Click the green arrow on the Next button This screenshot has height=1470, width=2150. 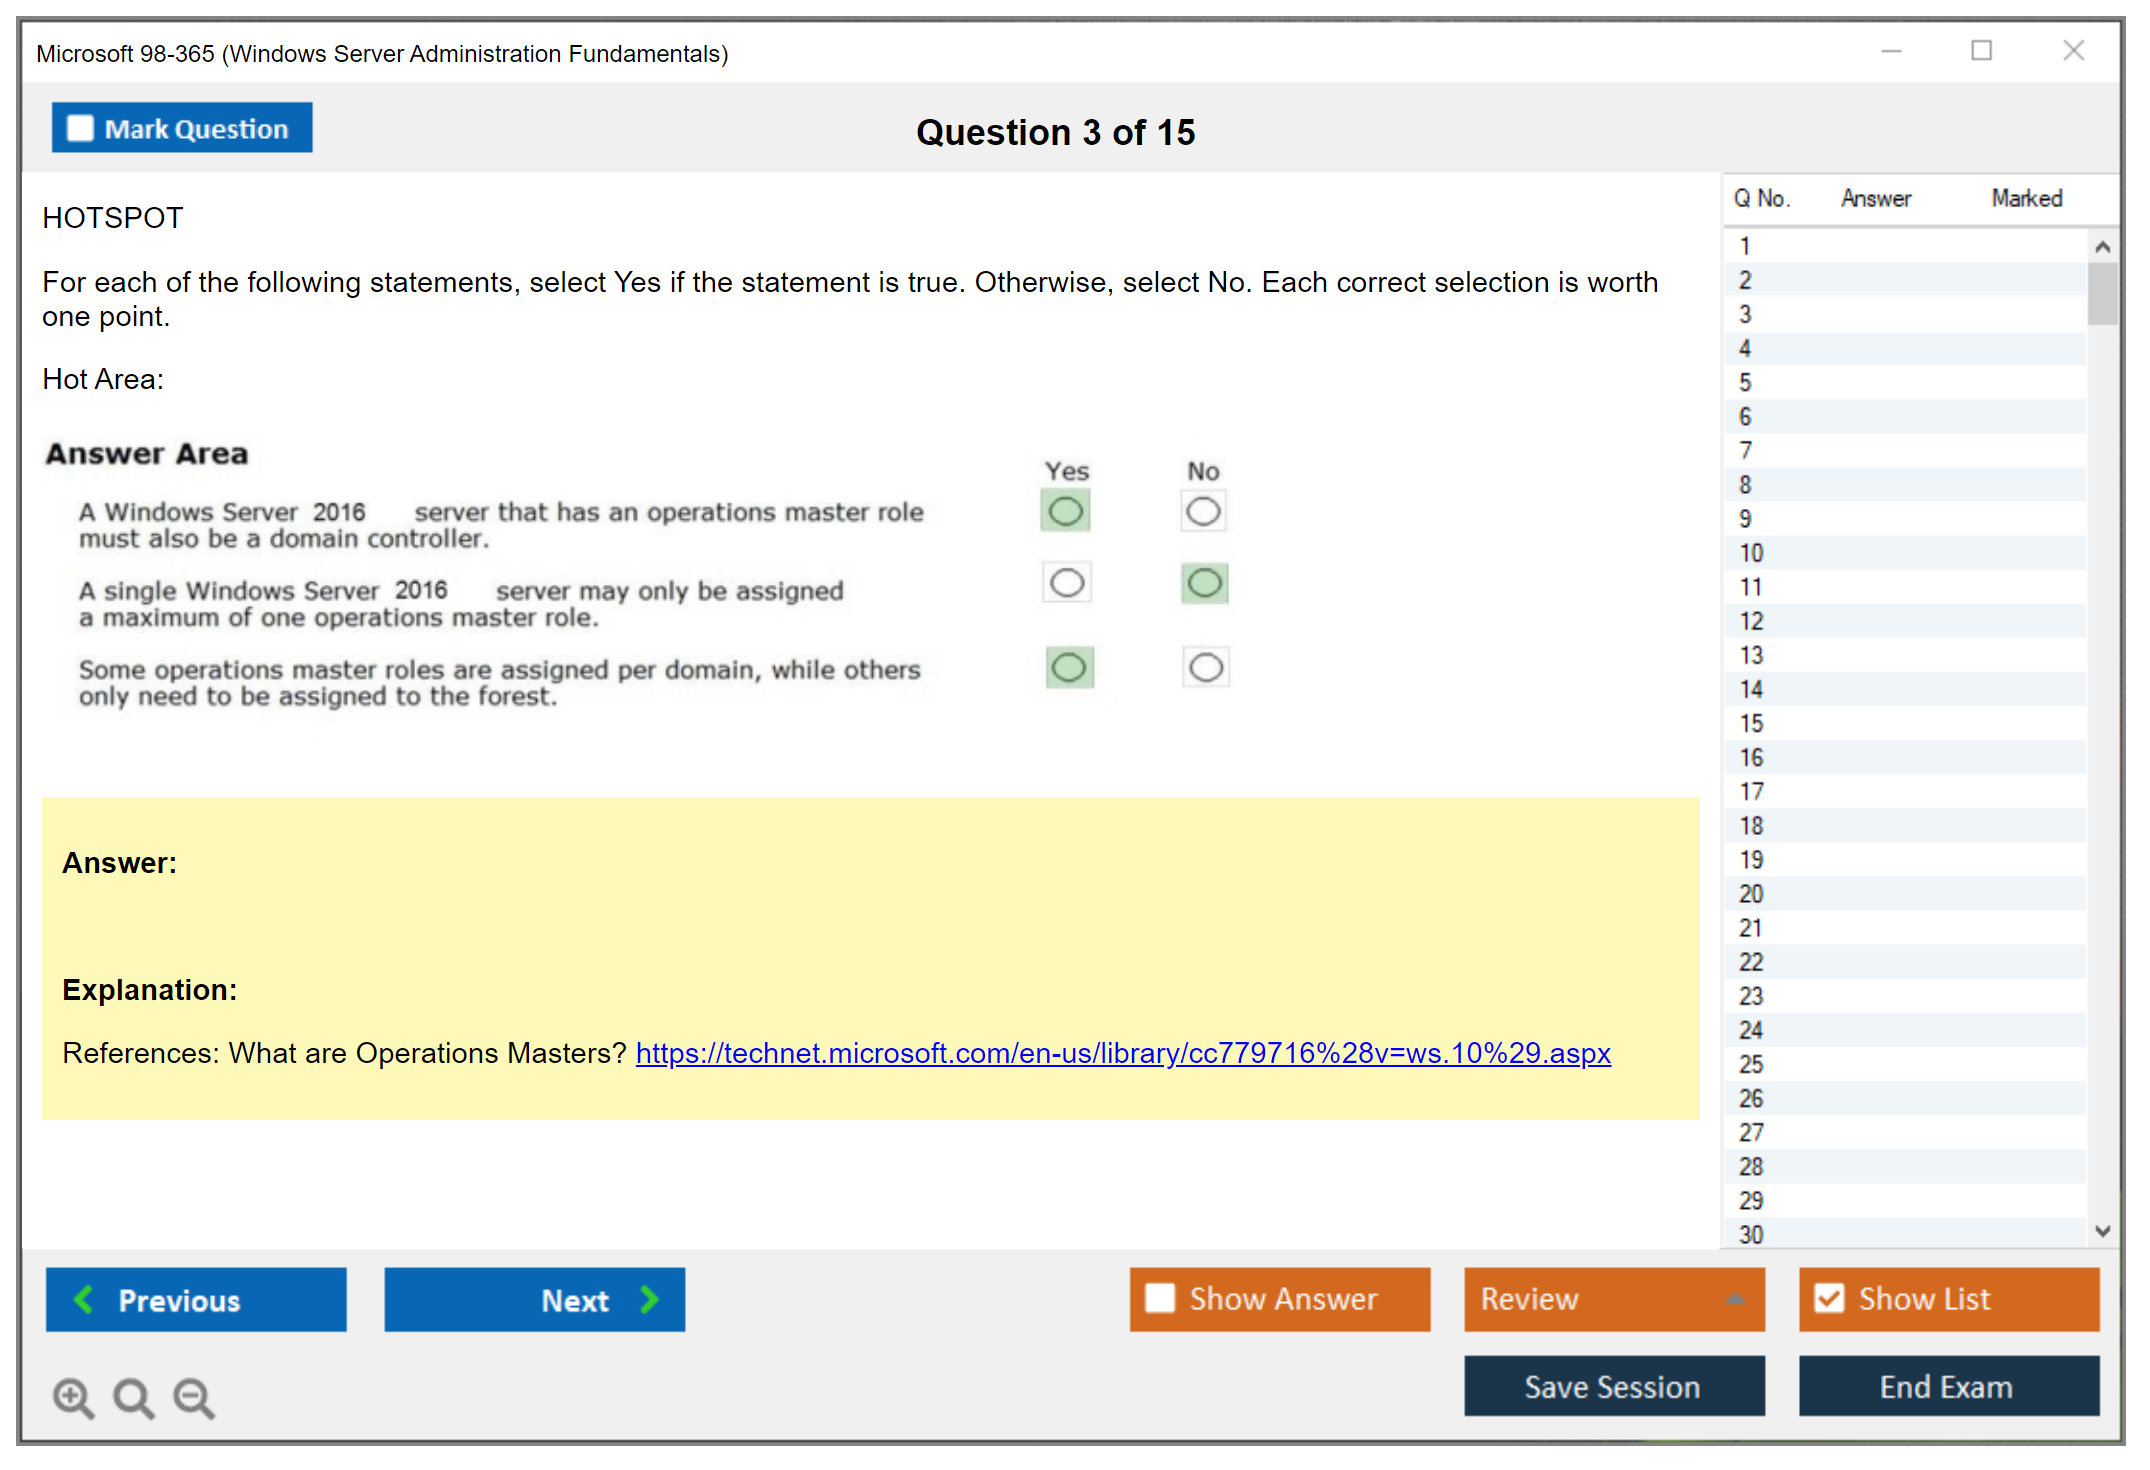[x=650, y=1299]
